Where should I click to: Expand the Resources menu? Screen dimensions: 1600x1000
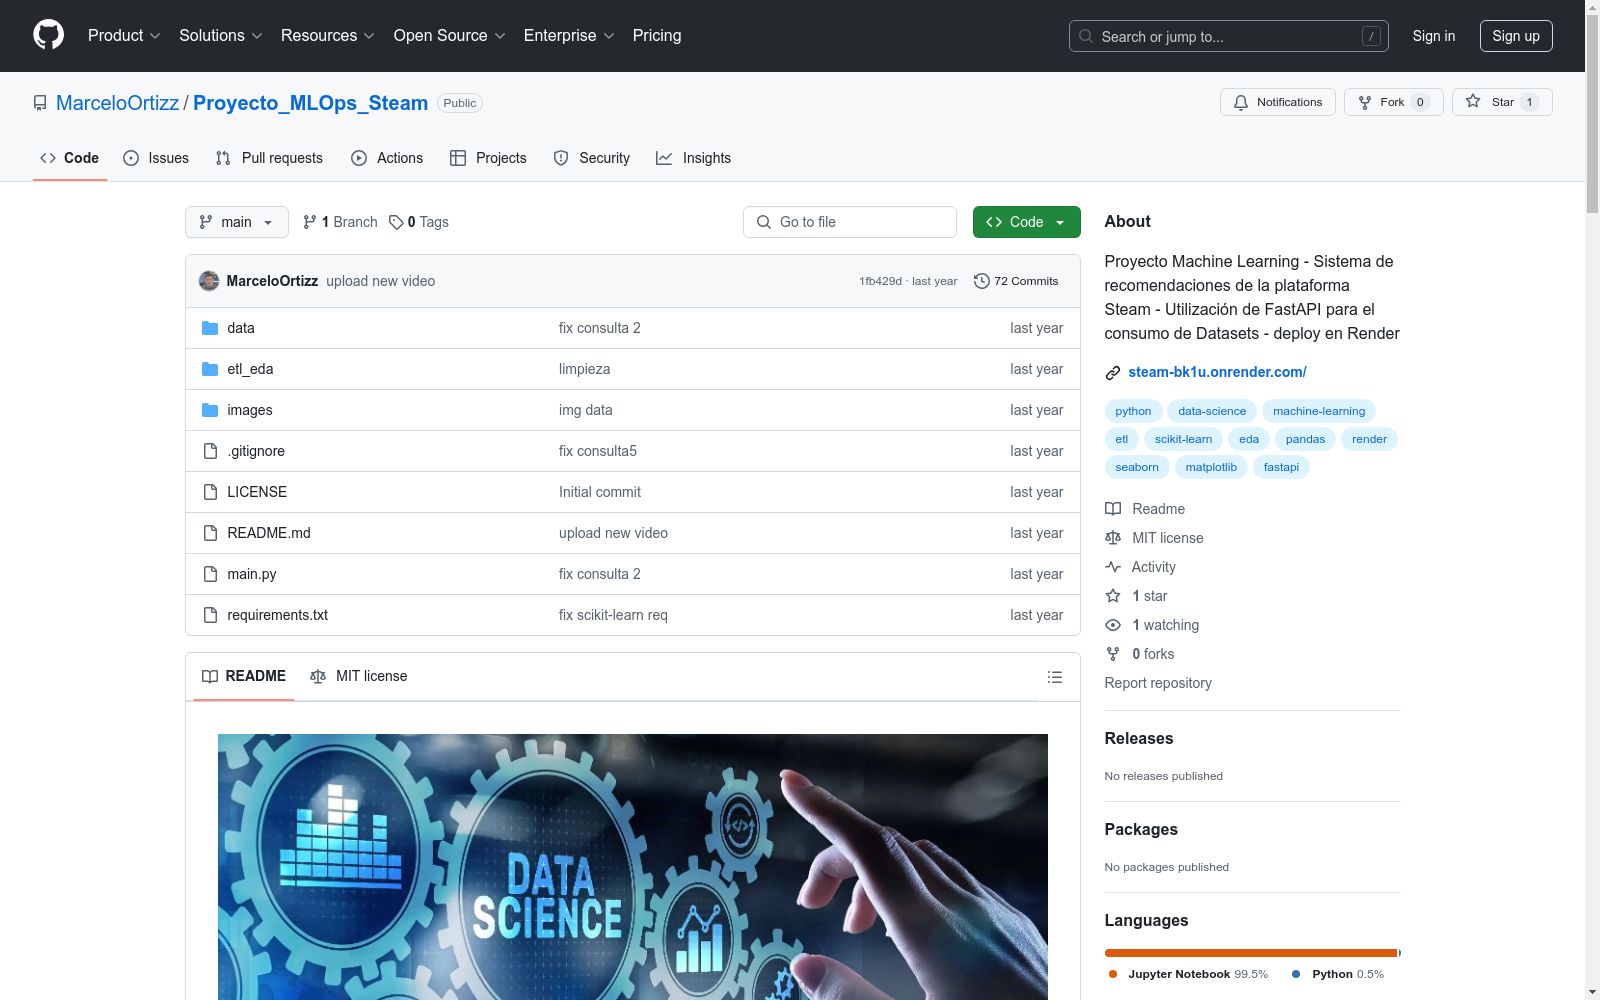(328, 35)
